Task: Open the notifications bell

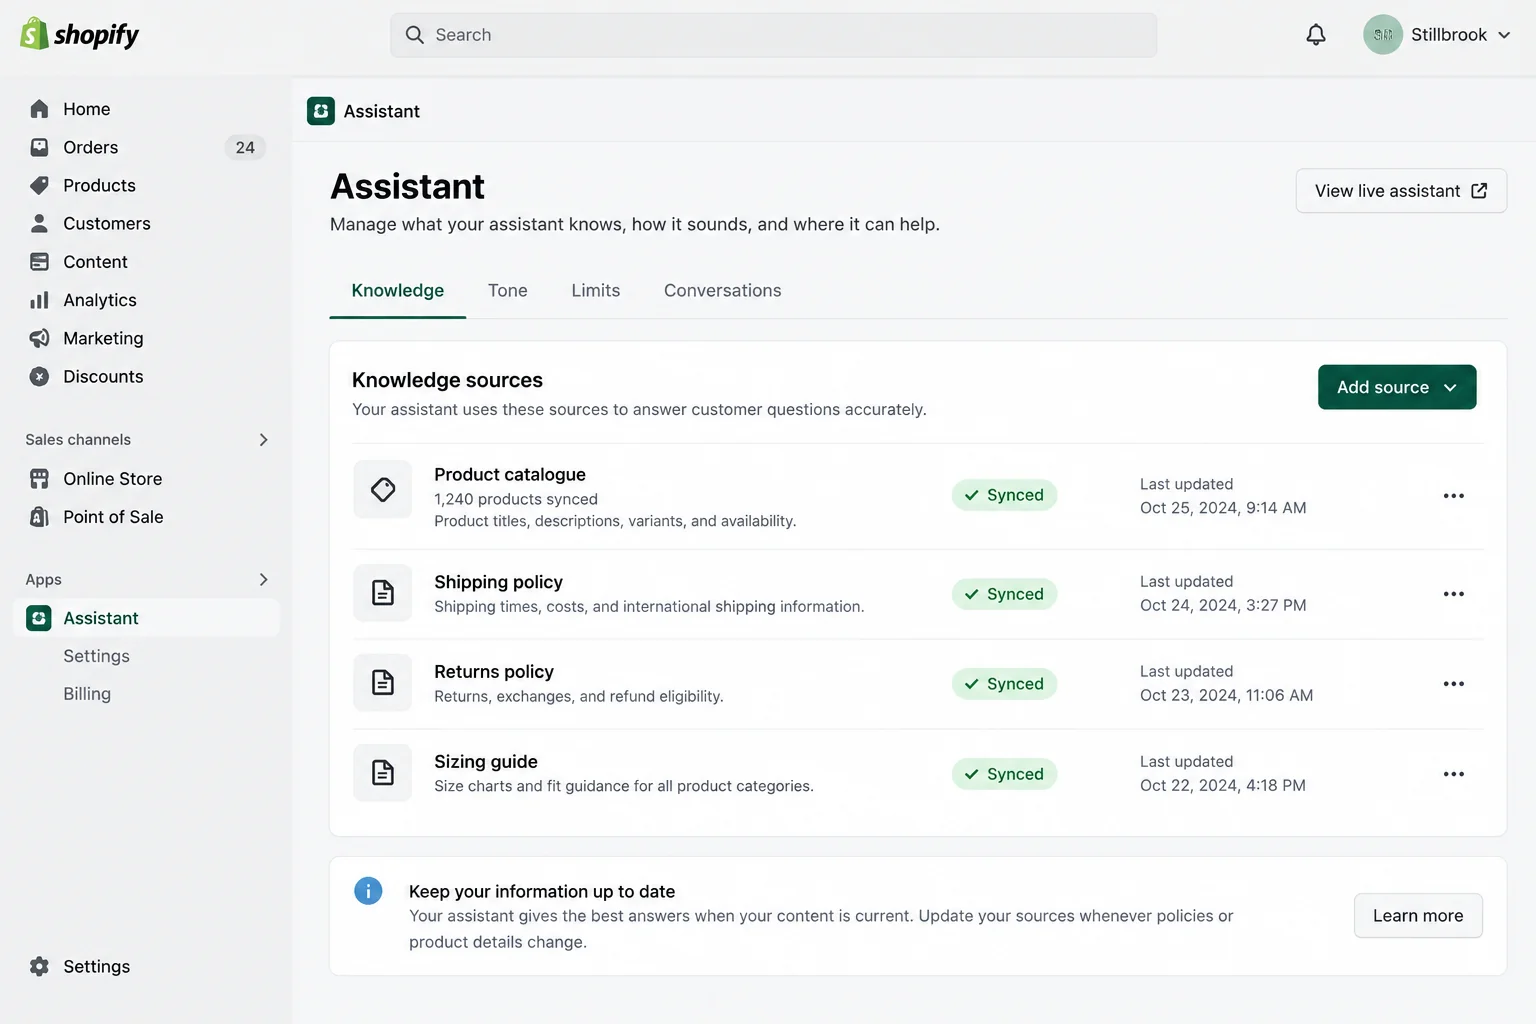Action: [1316, 35]
